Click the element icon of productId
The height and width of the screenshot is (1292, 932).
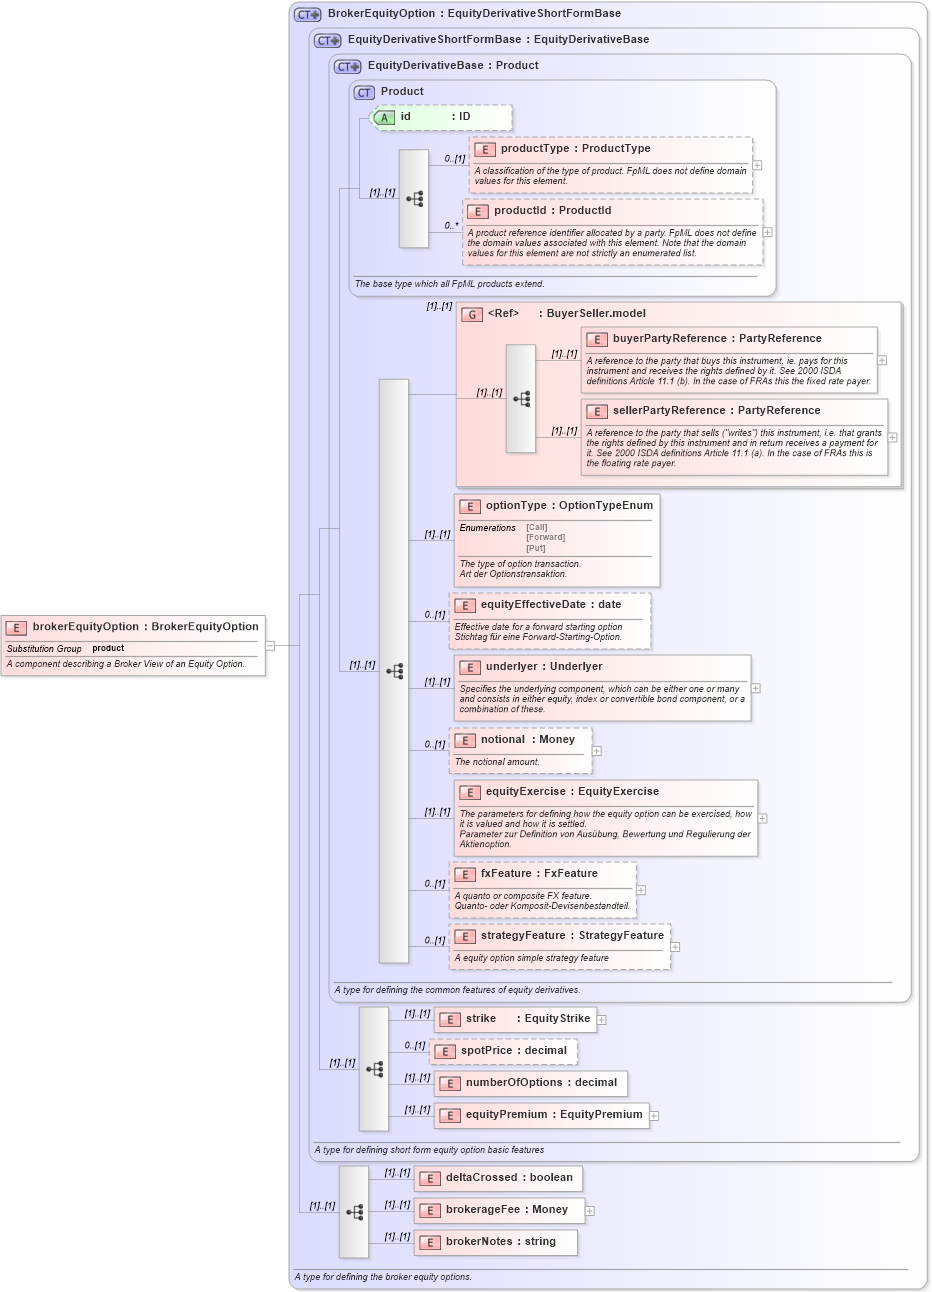pyautogui.click(x=478, y=211)
